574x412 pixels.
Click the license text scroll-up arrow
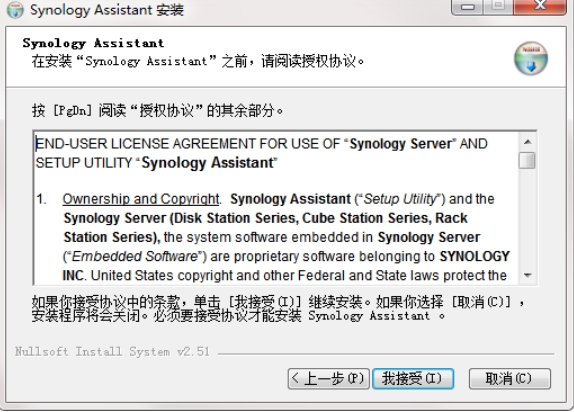[528, 142]
